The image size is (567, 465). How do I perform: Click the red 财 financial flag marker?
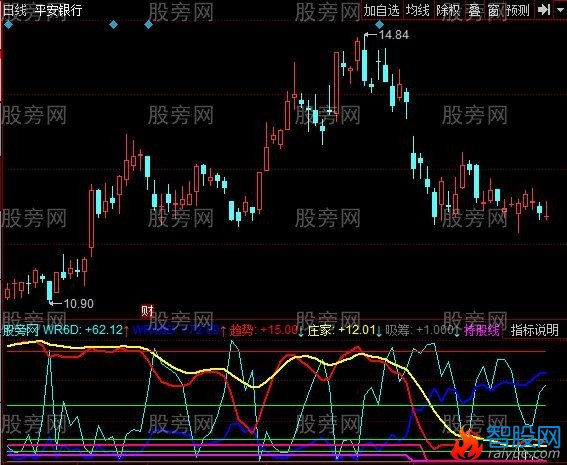pos(148,311)
